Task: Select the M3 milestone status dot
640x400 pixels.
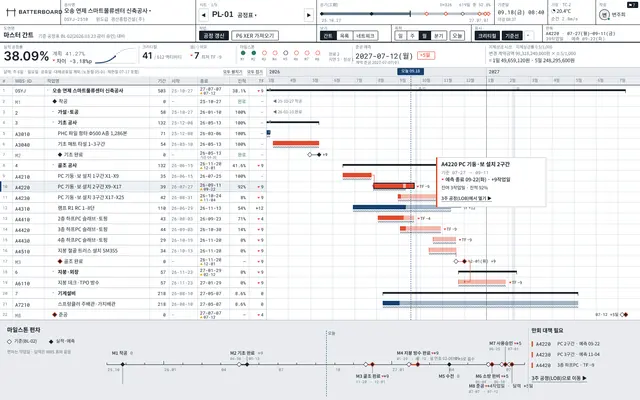Action: 264,53
